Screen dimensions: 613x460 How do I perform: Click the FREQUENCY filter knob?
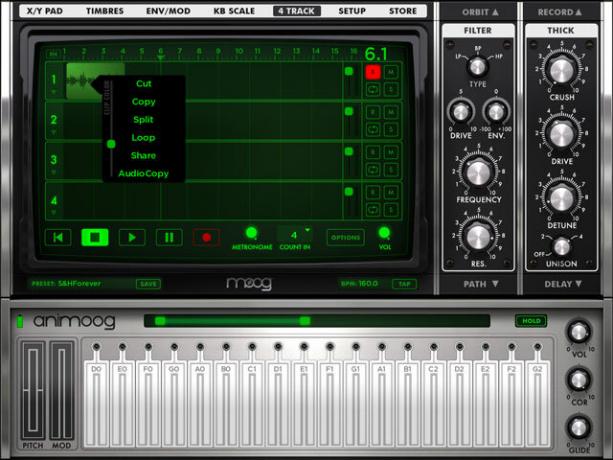(478, 174)
